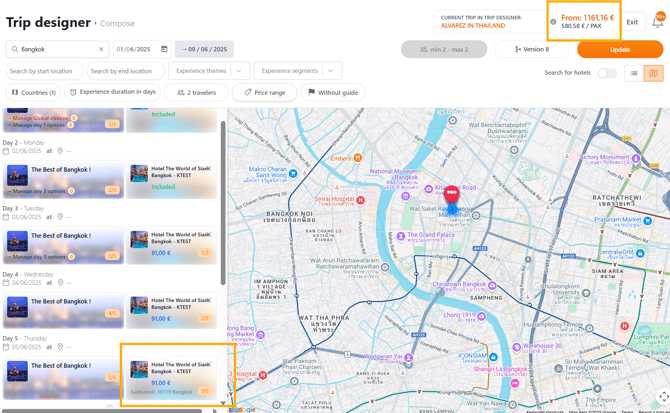The image size is (670, 413).
Task: Select the Without guide filter
Action: coord(331,92)
